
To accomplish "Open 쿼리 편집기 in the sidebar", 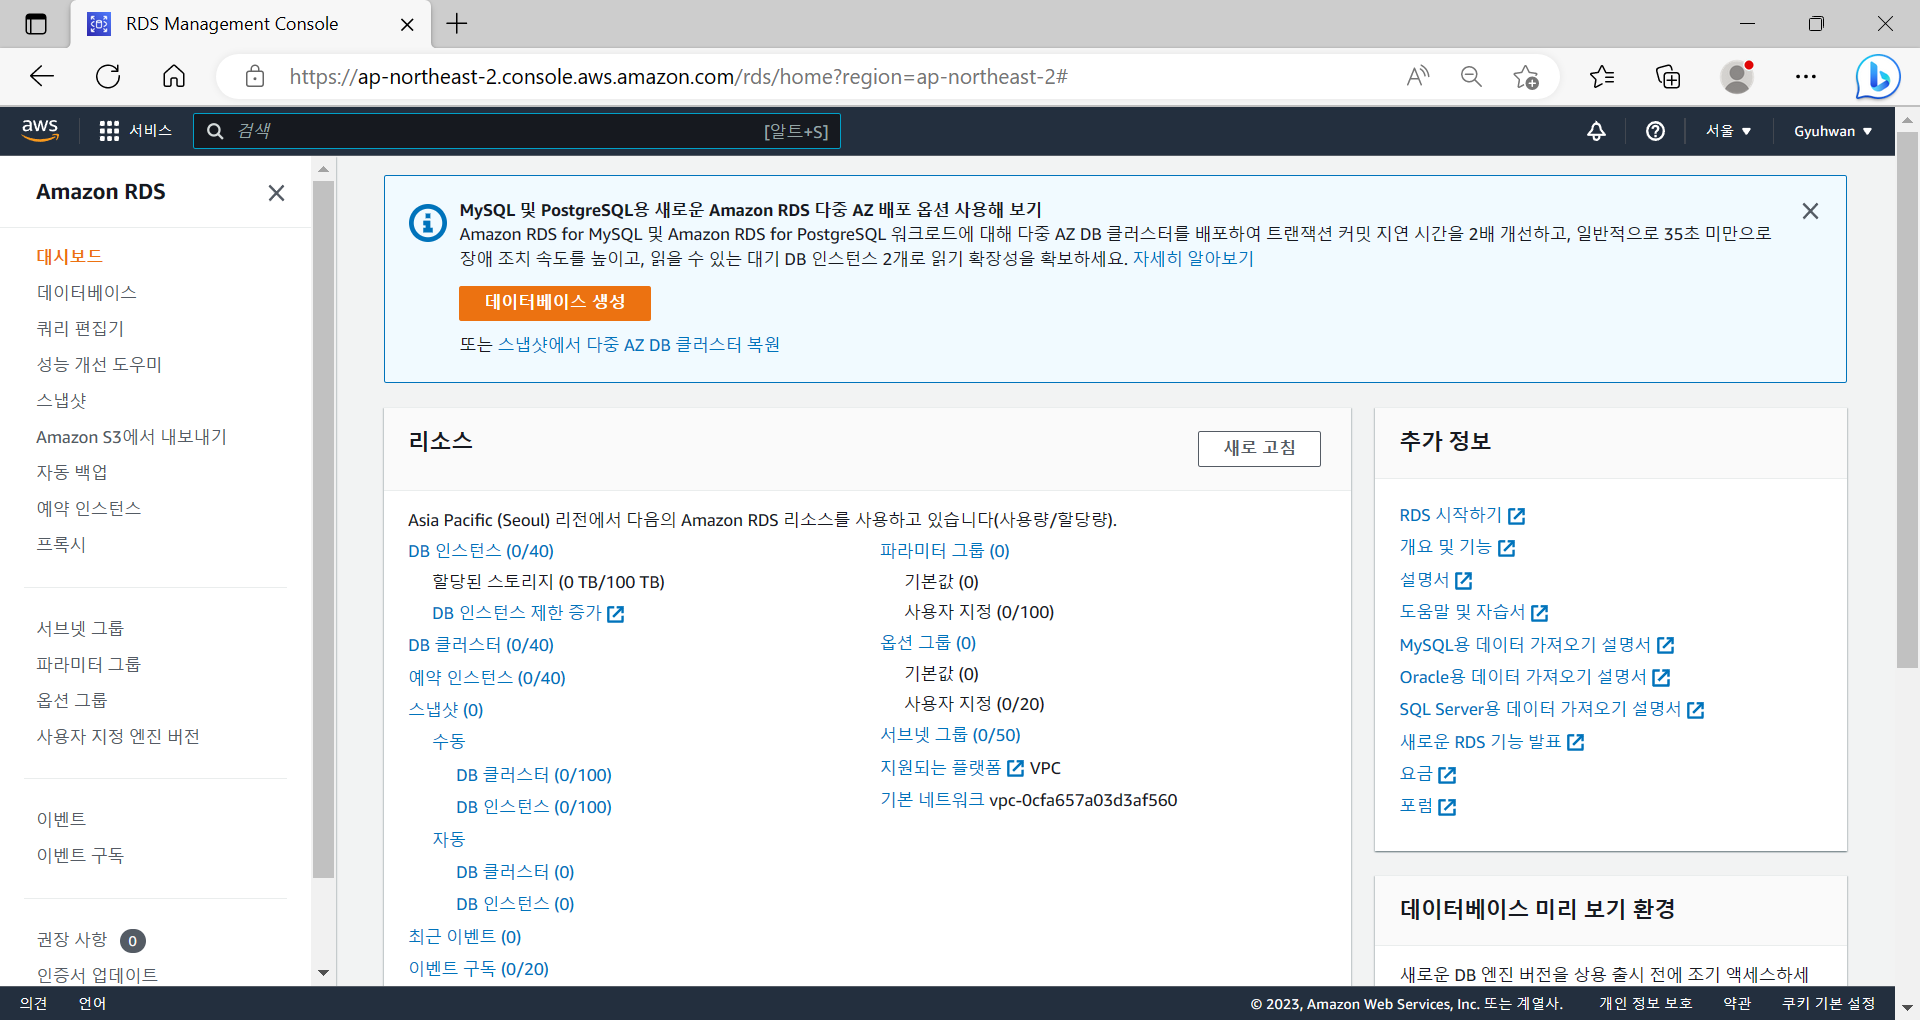I will (80, 329).
